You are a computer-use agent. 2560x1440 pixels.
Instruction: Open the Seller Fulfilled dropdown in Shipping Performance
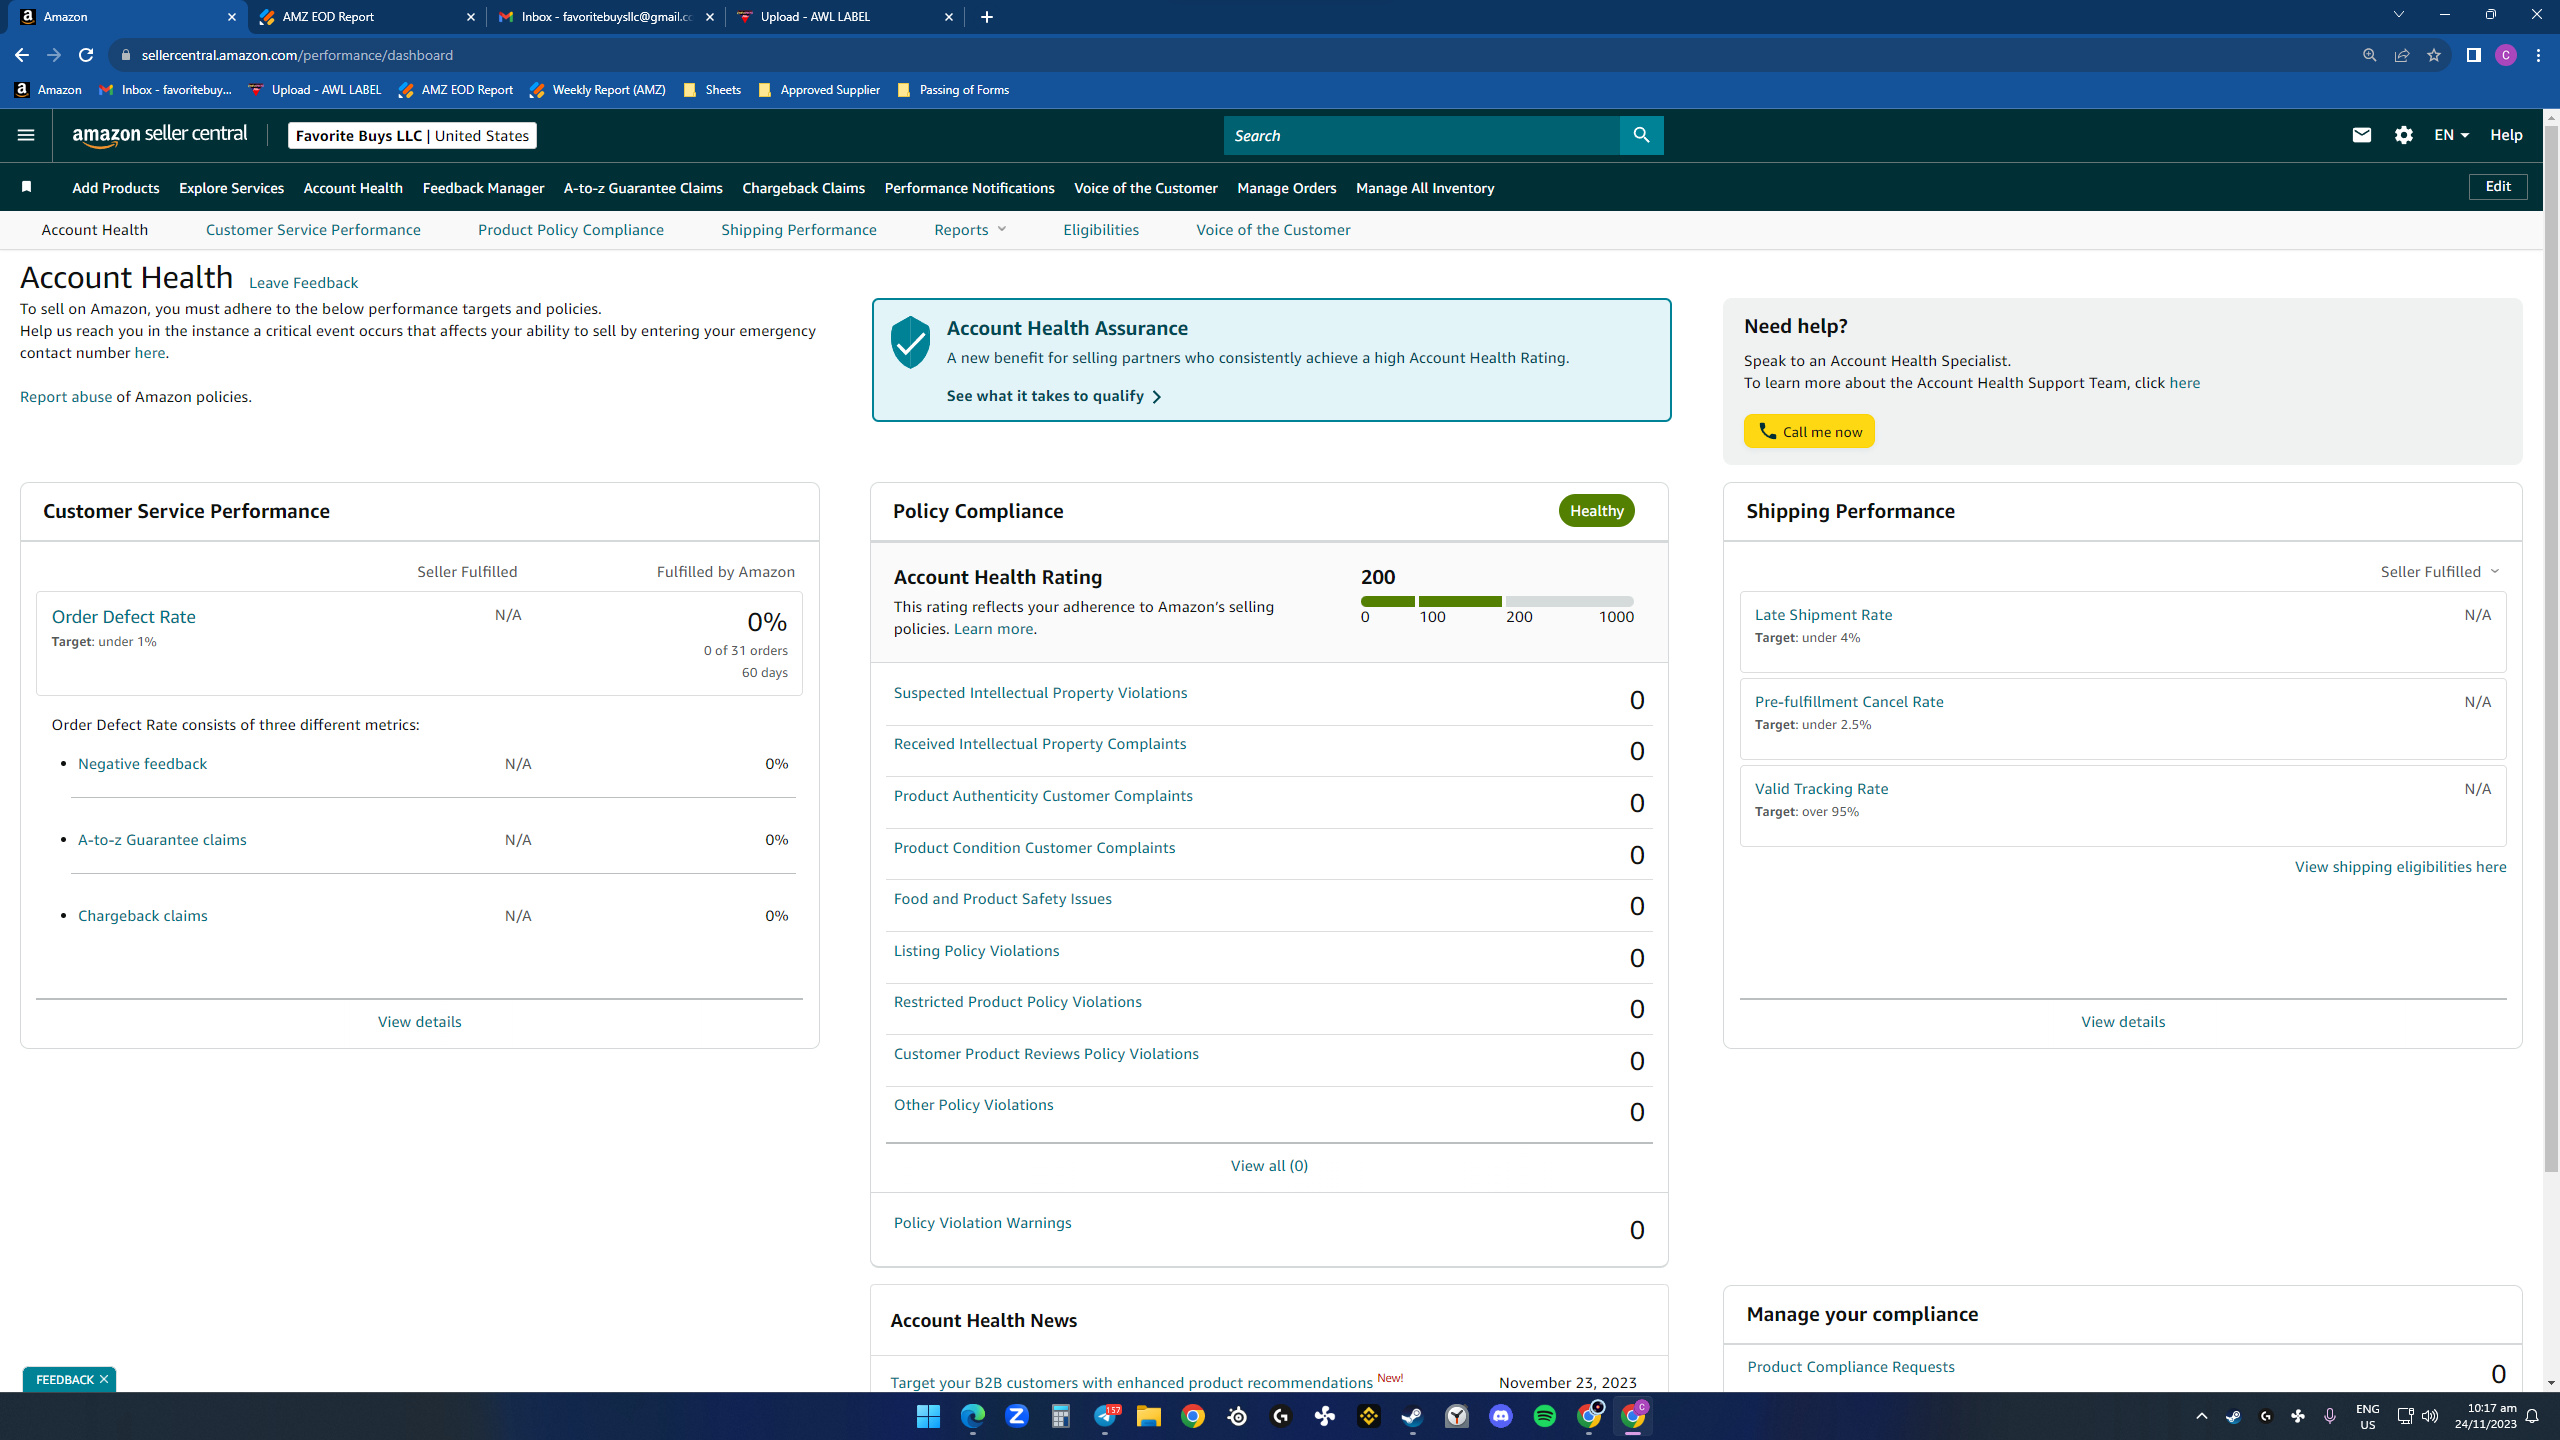pyautogui.click(x=2440, y=572)
